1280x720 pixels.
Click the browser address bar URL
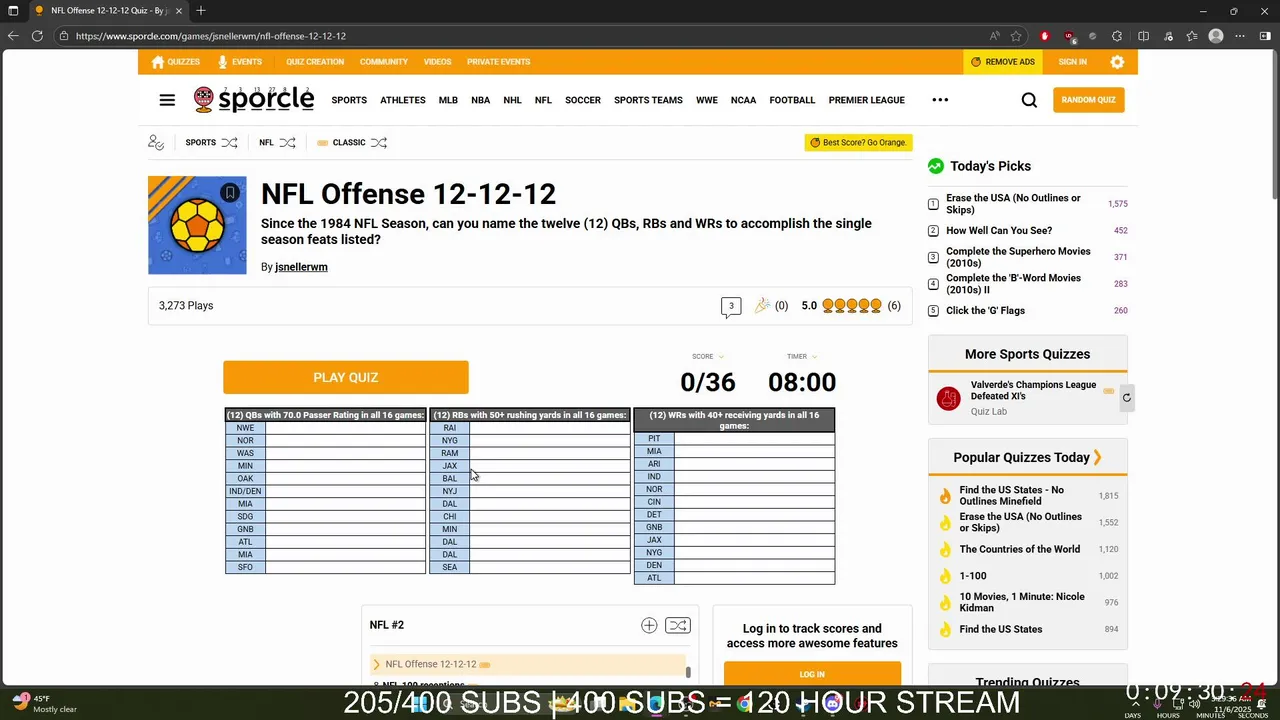point(211,36)
